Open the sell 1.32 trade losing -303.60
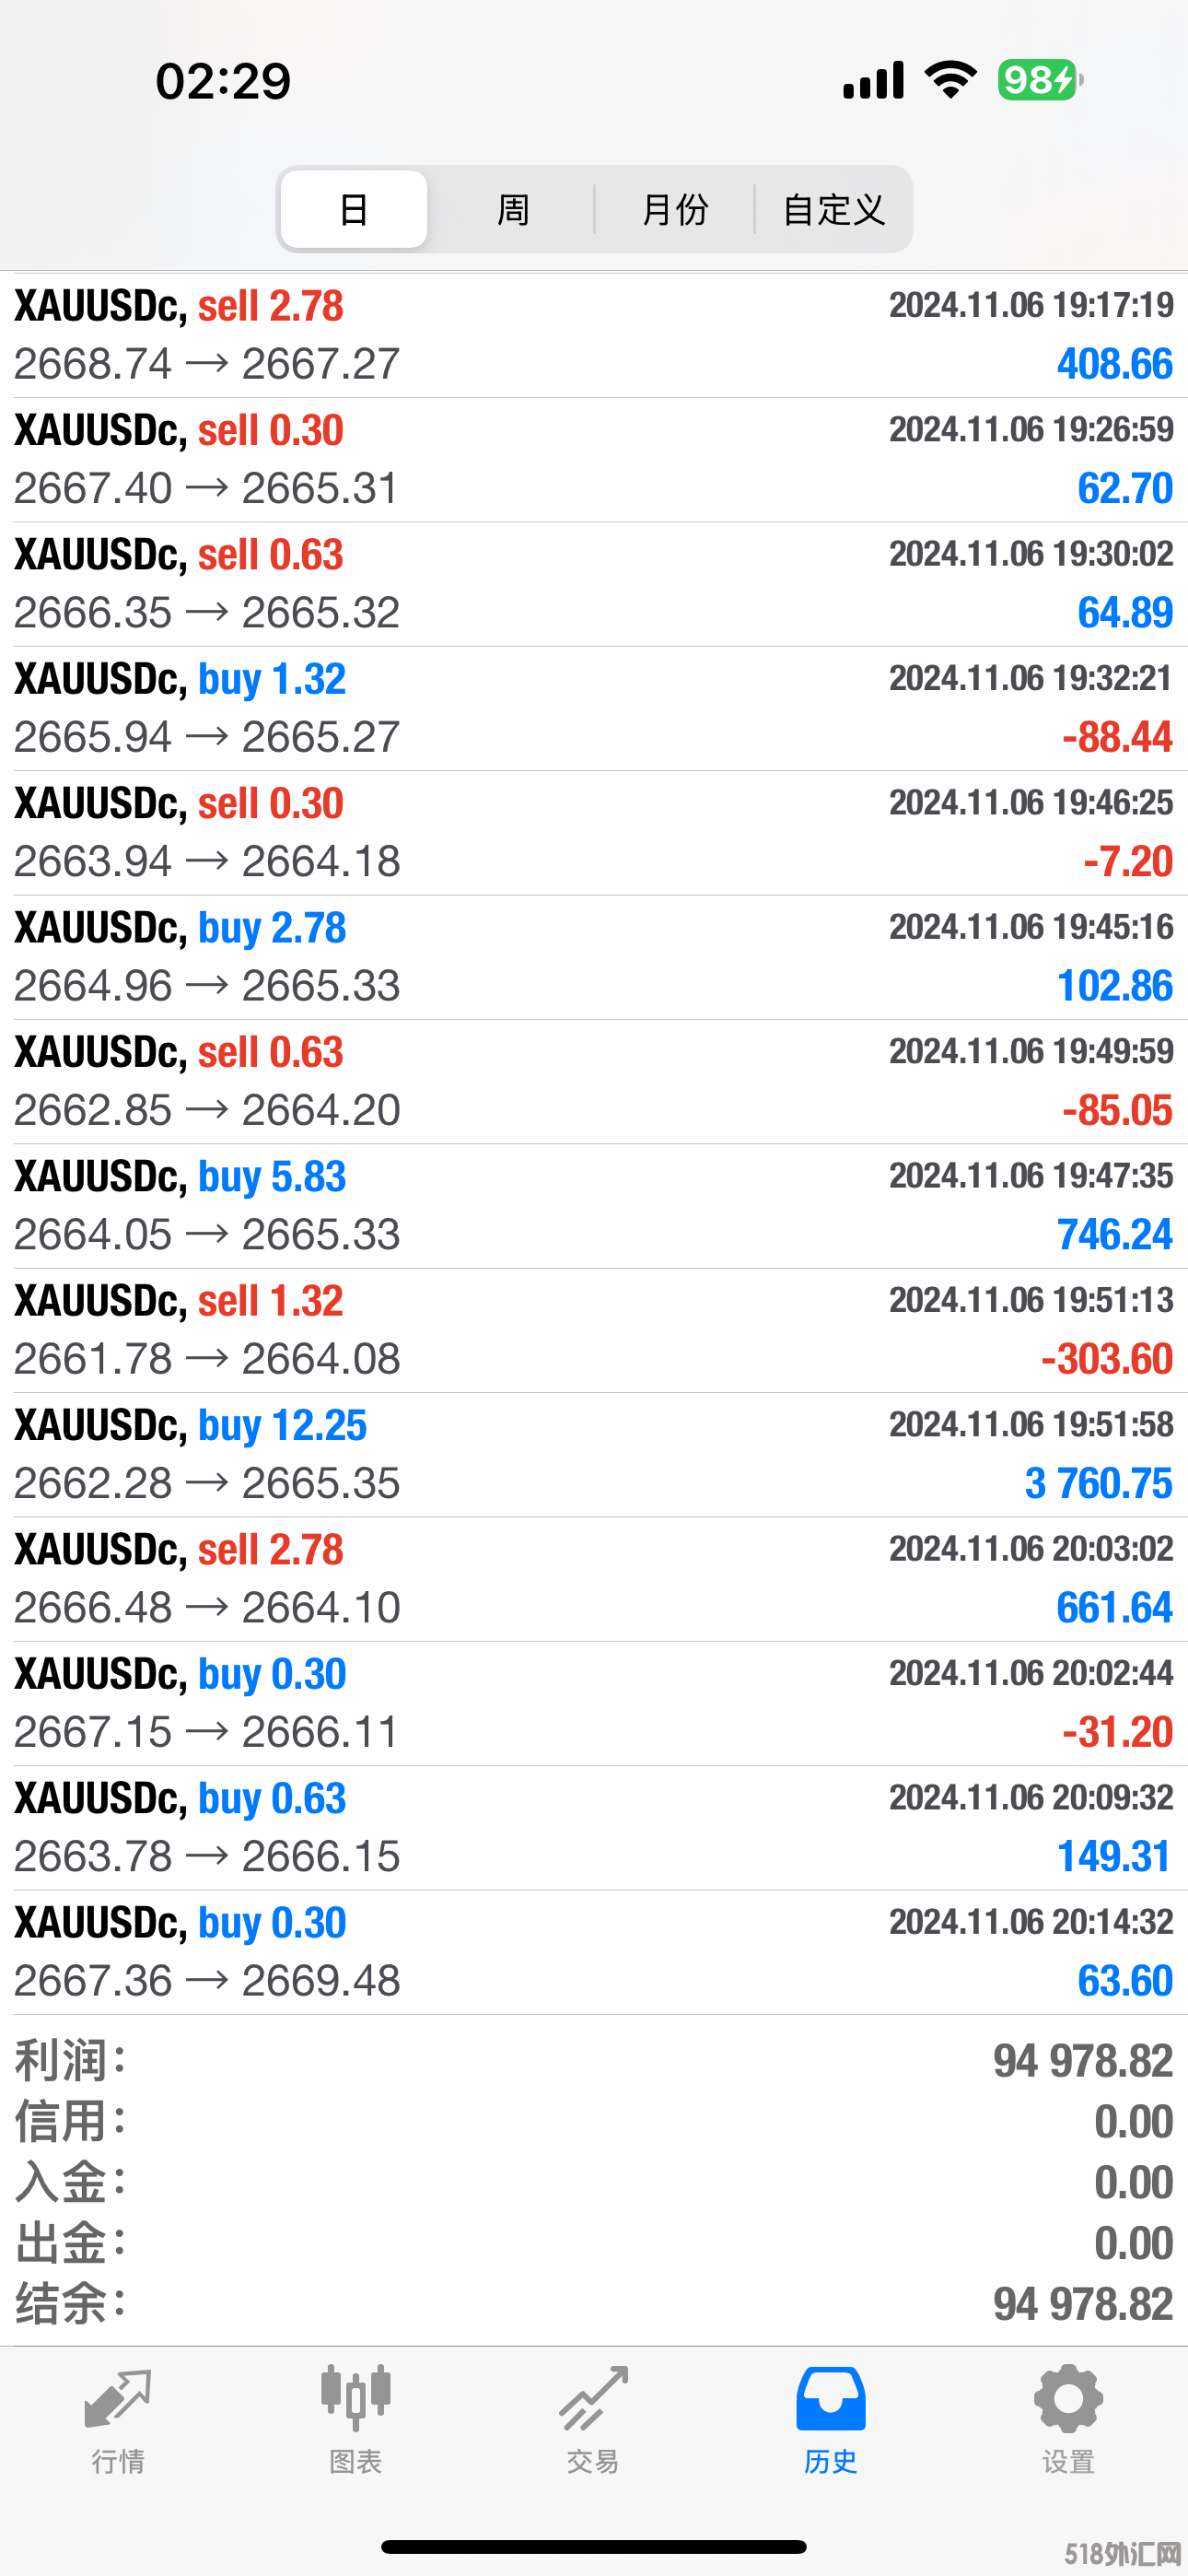The width and height of the screenshot is (1188, 2576). click(x=594, y=1330)
